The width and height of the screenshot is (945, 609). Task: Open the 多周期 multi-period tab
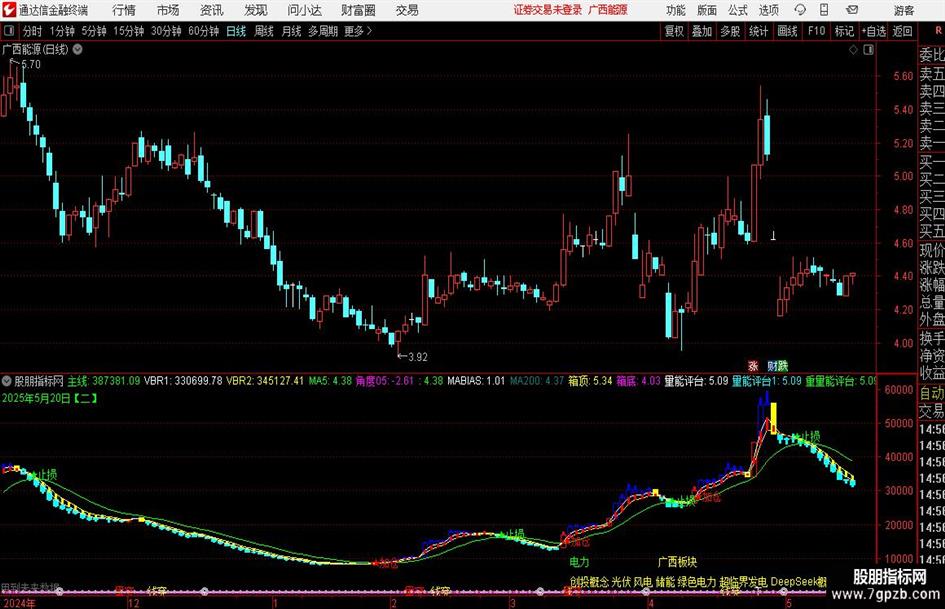click(323, 31)
